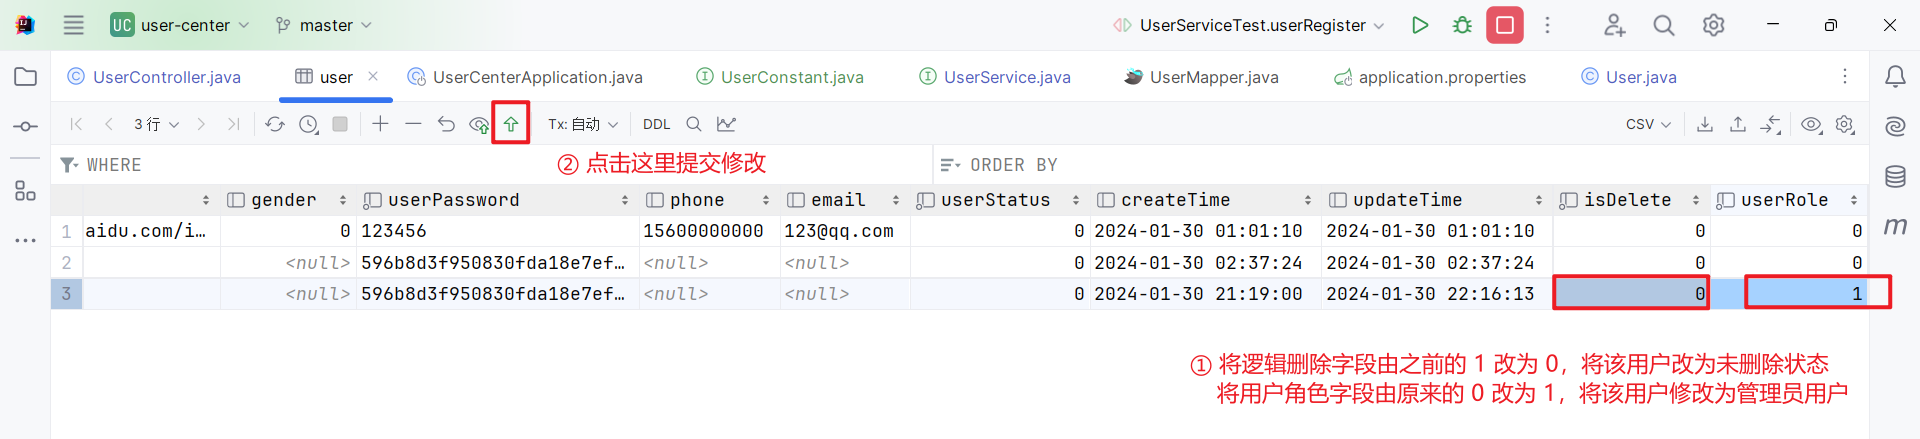Open the CSV export format dropdown
The width and height of the screenshot is (1920, 439).
point(1648,124)
